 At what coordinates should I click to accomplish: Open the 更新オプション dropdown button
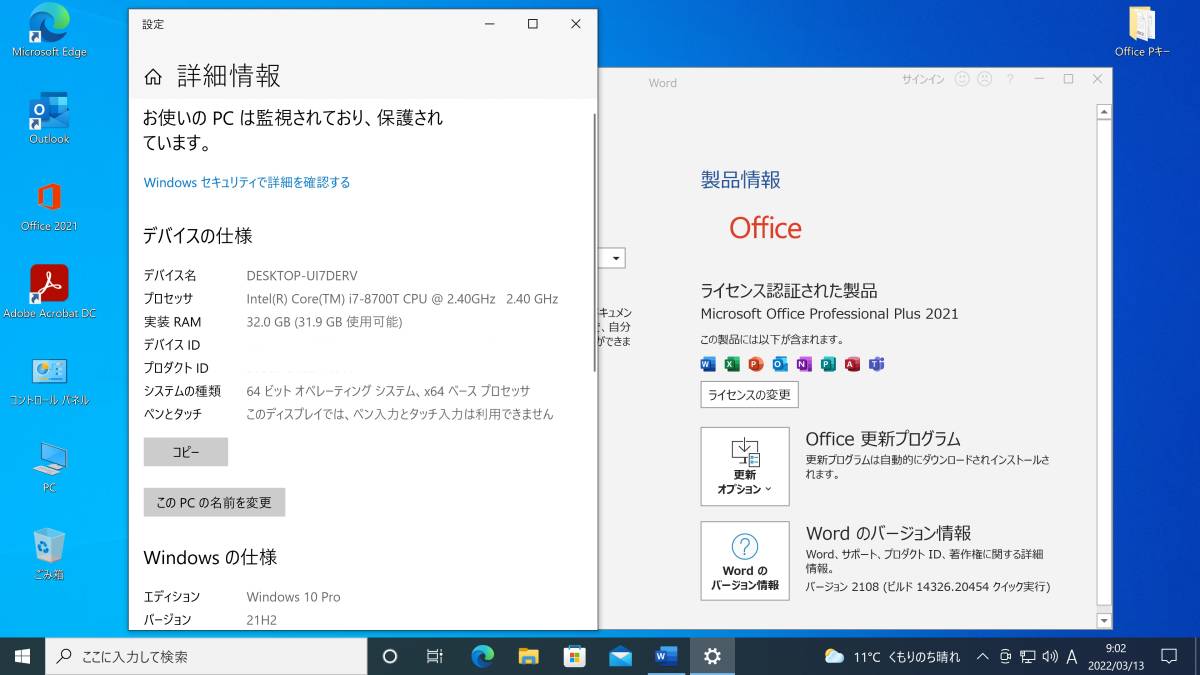[745, 466]
